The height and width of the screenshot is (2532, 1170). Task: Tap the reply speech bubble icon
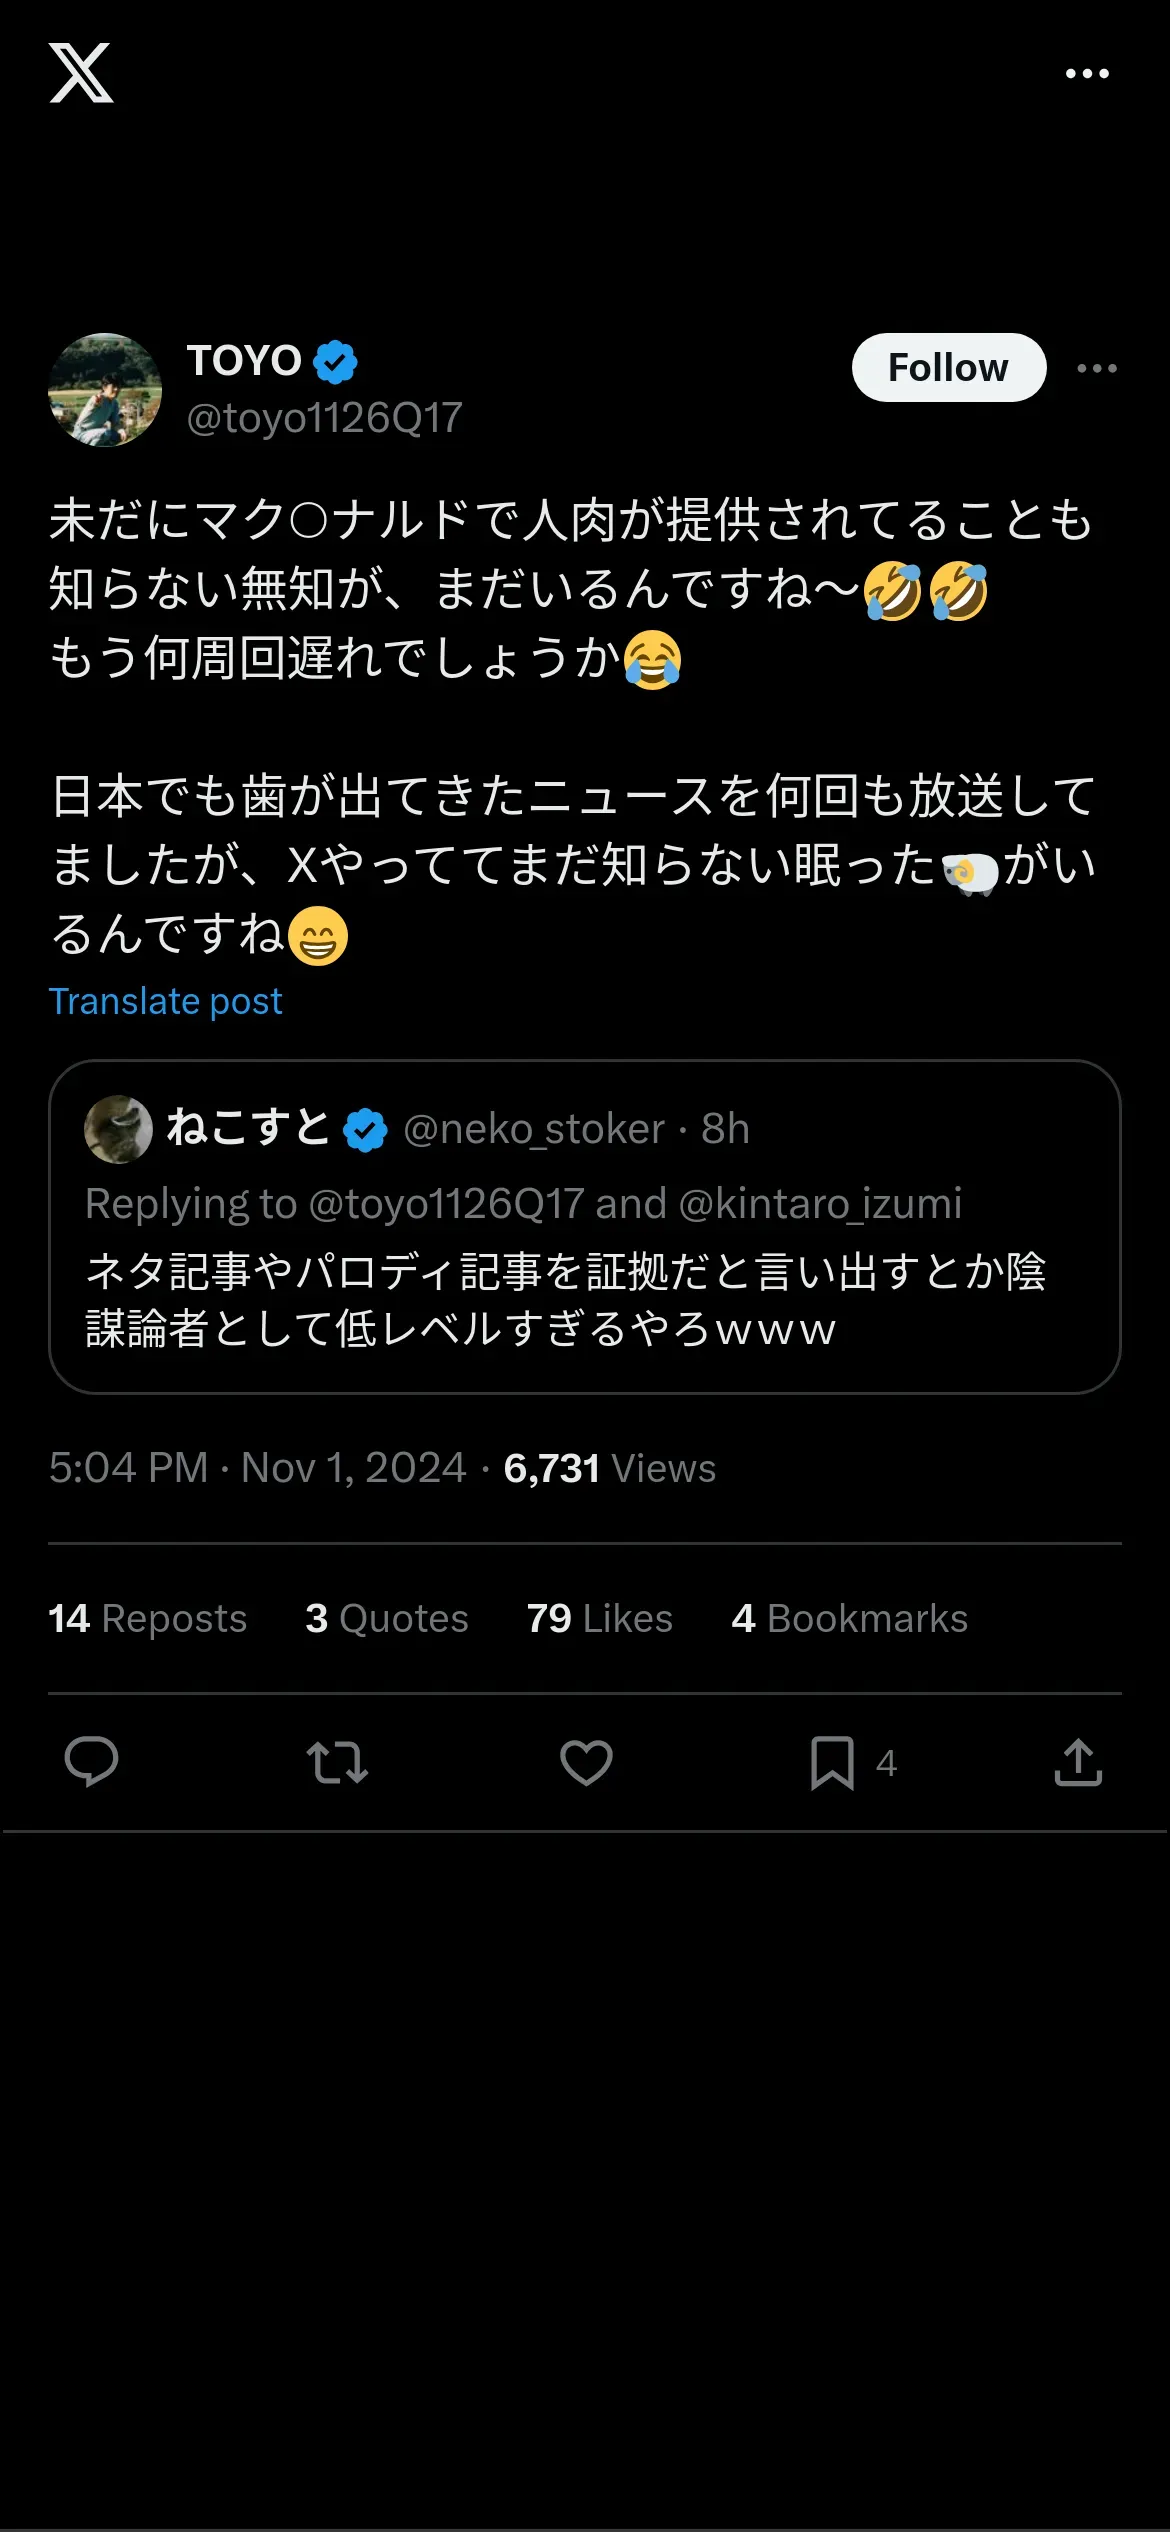(x=91, y=1762)
